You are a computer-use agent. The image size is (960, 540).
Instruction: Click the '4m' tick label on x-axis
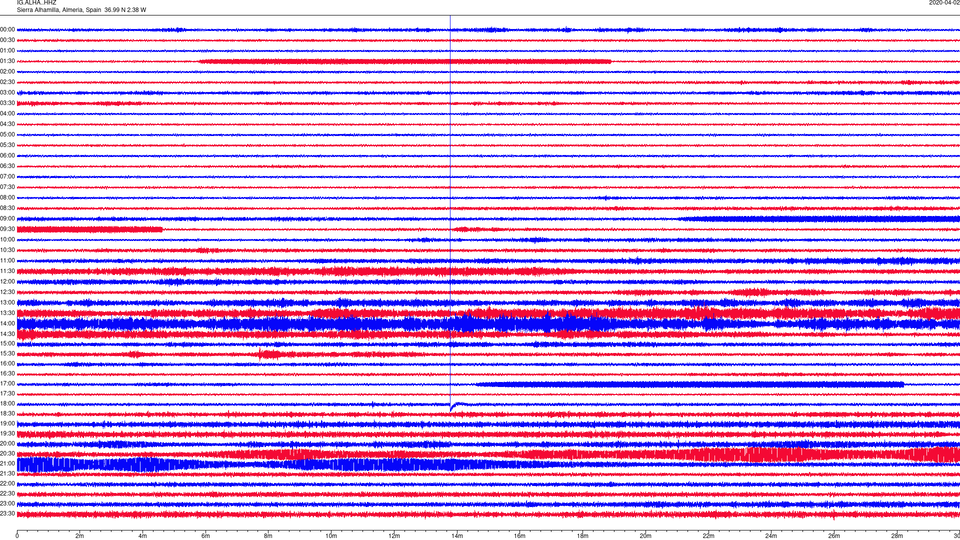143,536
